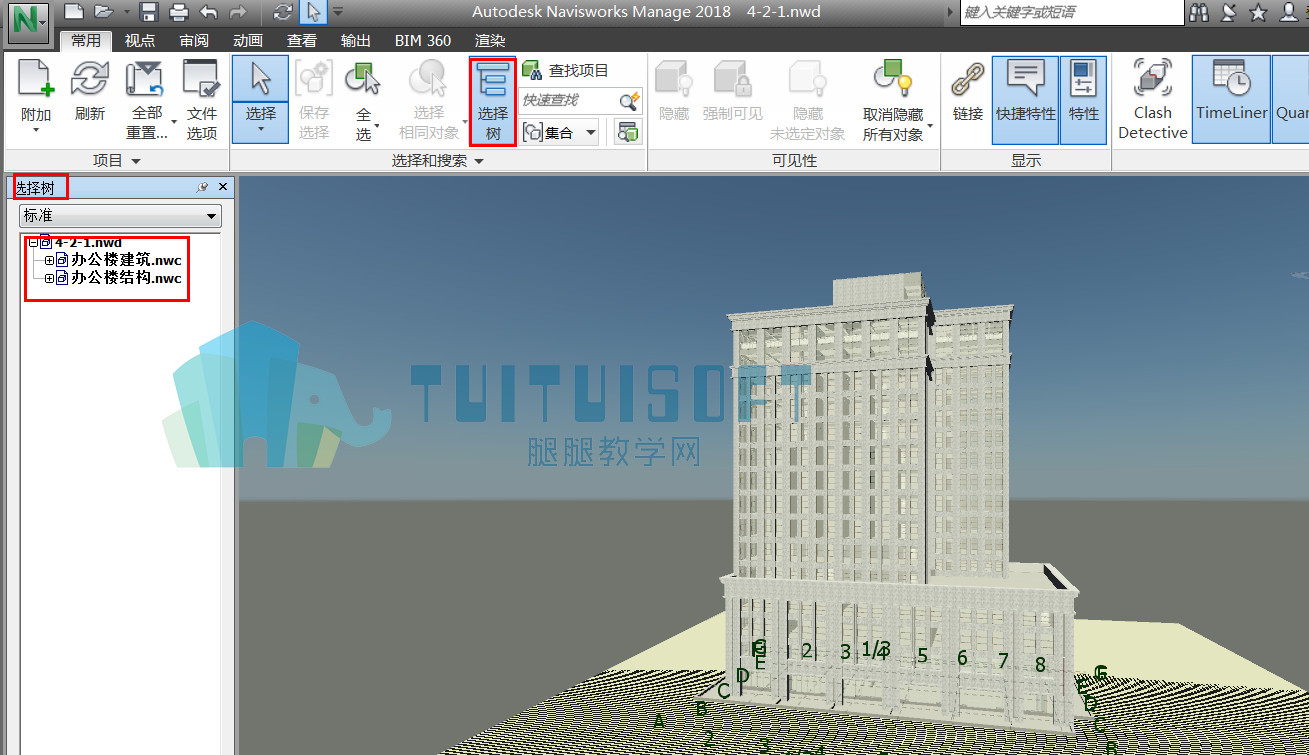Open the 文件选项 (File Options) dialog
This screenshot has height=755, width=1309.
[x=202, y=100]
